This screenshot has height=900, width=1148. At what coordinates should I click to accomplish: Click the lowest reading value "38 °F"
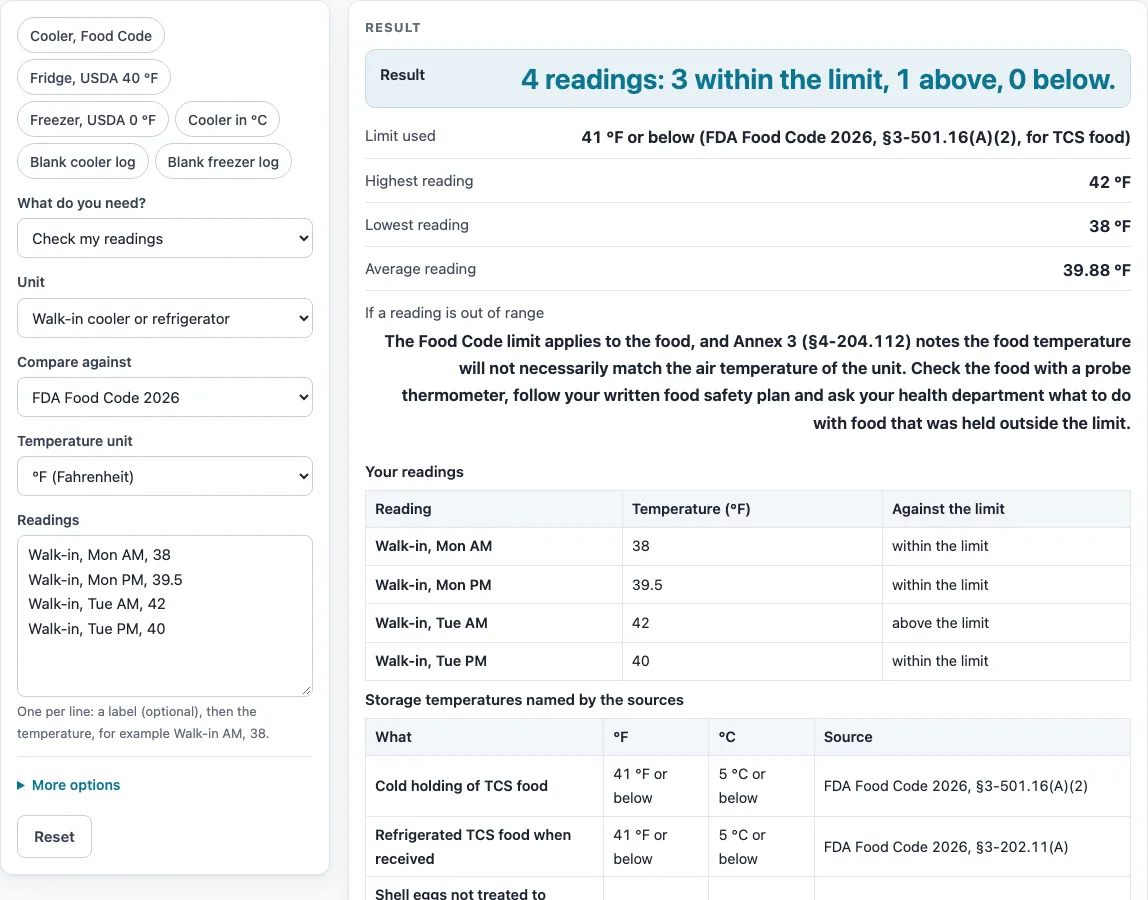pyautogui.click(x=1109, y=226)
